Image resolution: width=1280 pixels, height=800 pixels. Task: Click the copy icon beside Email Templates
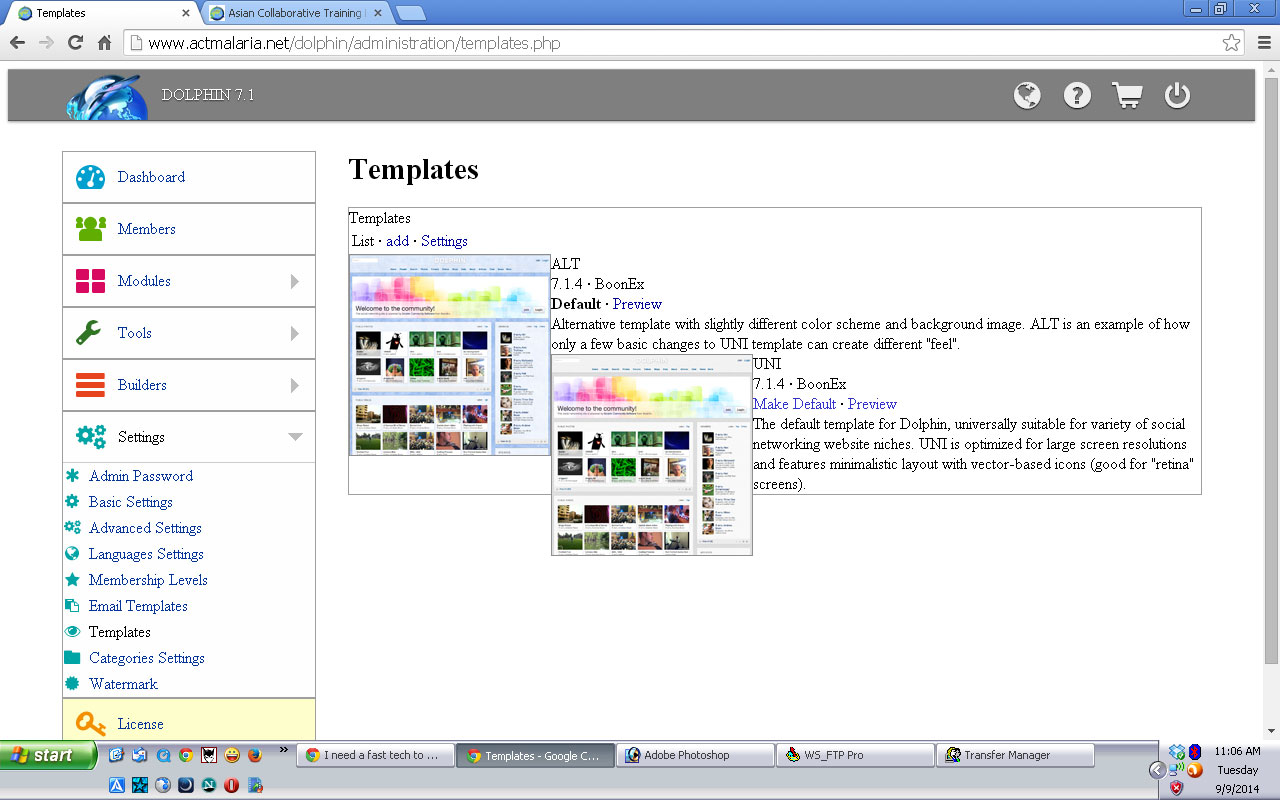72,606
